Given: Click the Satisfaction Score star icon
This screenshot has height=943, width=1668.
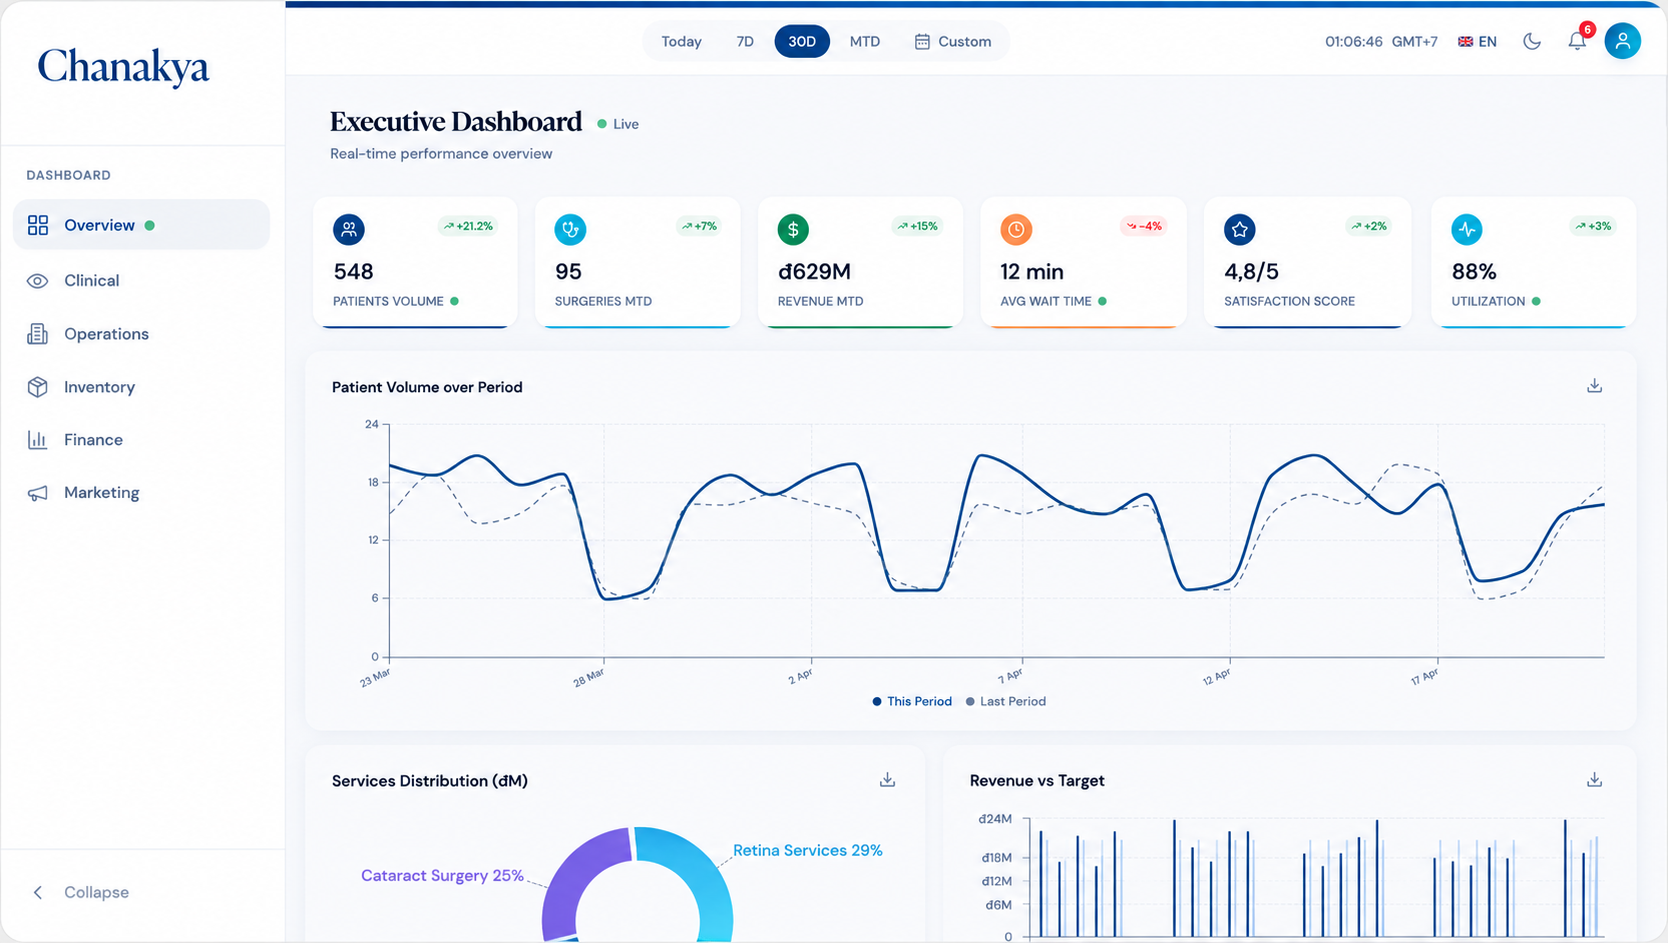Looking at the screenshot, I should point(1240,229).
